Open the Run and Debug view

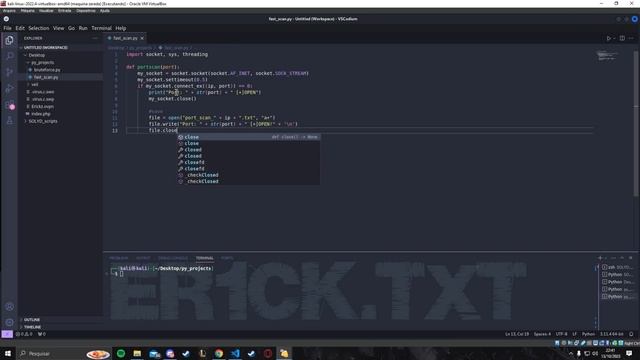[x=9, y=89]
